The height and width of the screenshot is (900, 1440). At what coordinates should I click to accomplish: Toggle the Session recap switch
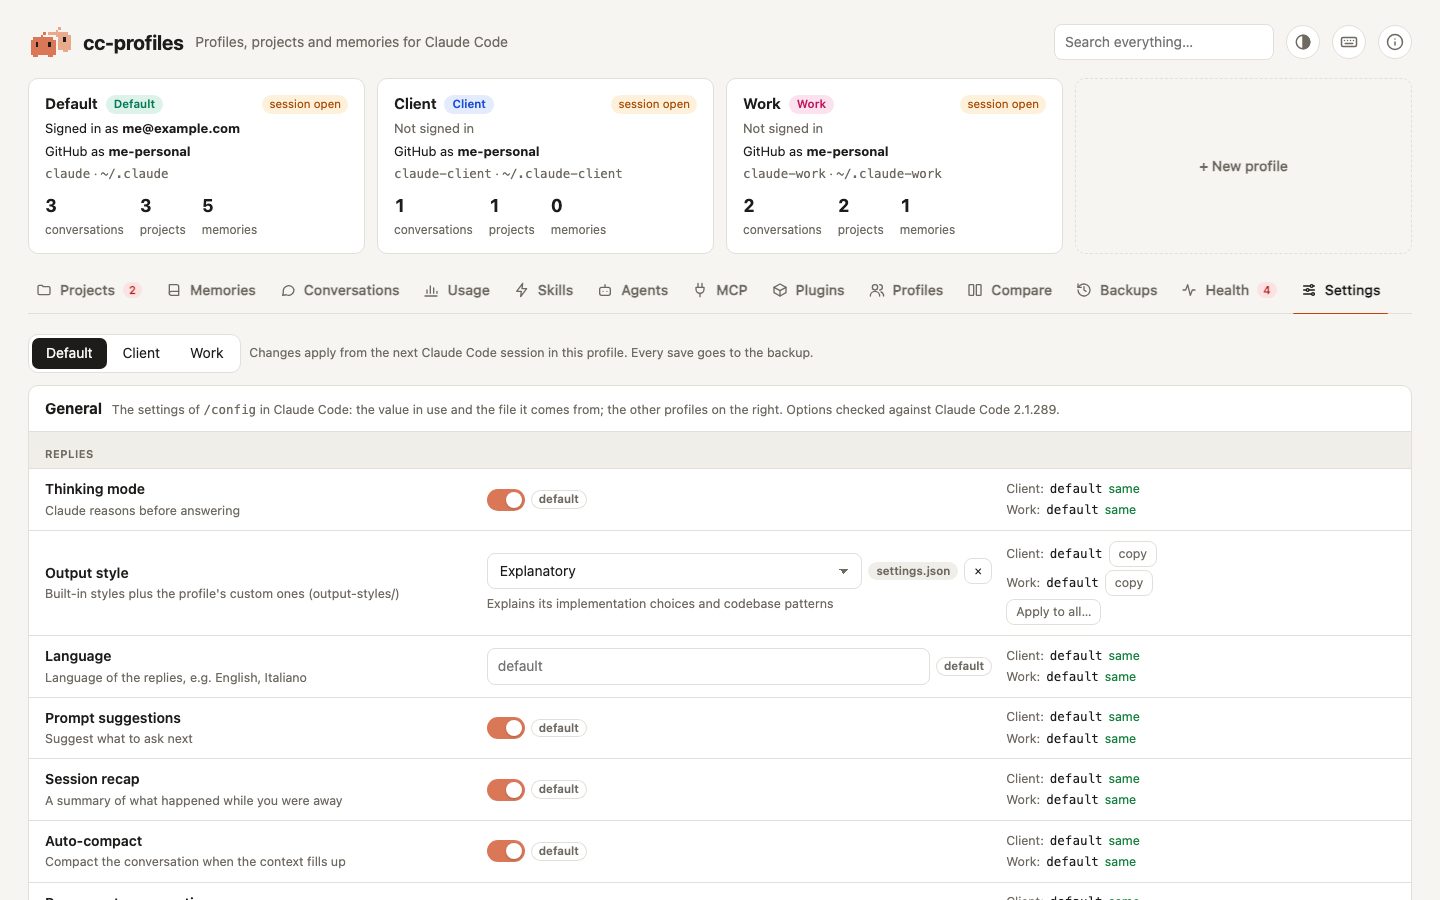point(506,790)
